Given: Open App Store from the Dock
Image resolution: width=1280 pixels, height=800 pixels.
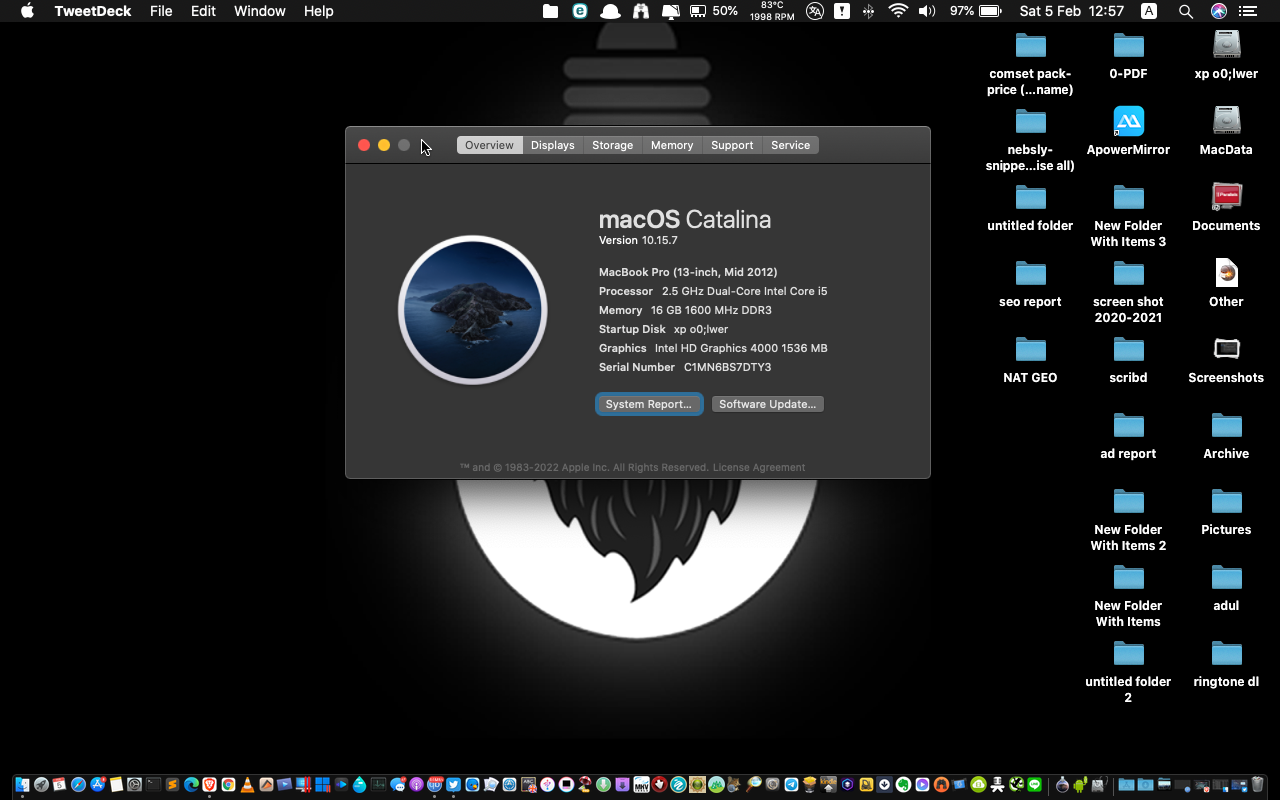Looking at the screenshot, I should (x=97, y=785).
